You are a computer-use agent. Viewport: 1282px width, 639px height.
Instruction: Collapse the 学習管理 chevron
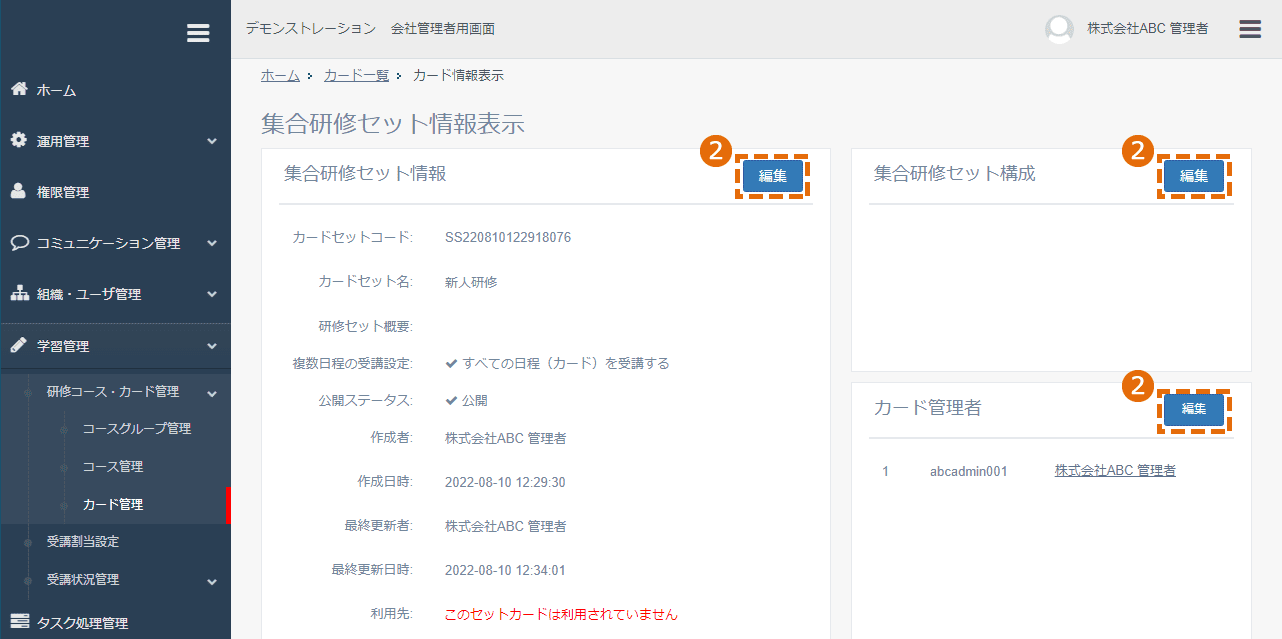click(212, 346)
